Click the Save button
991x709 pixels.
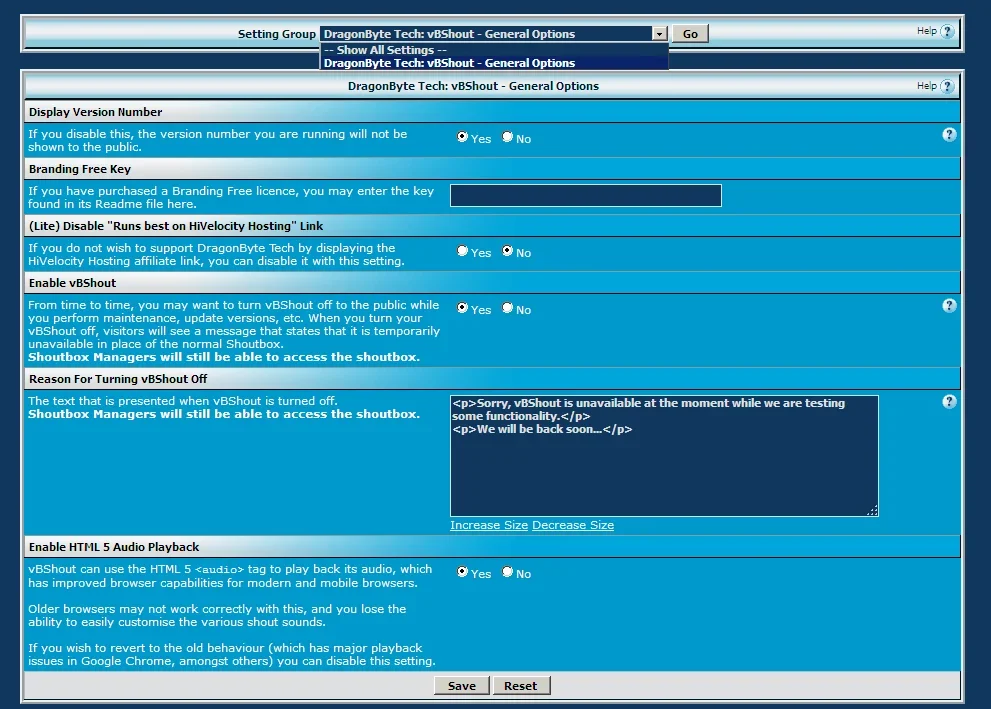coord(461,686)
